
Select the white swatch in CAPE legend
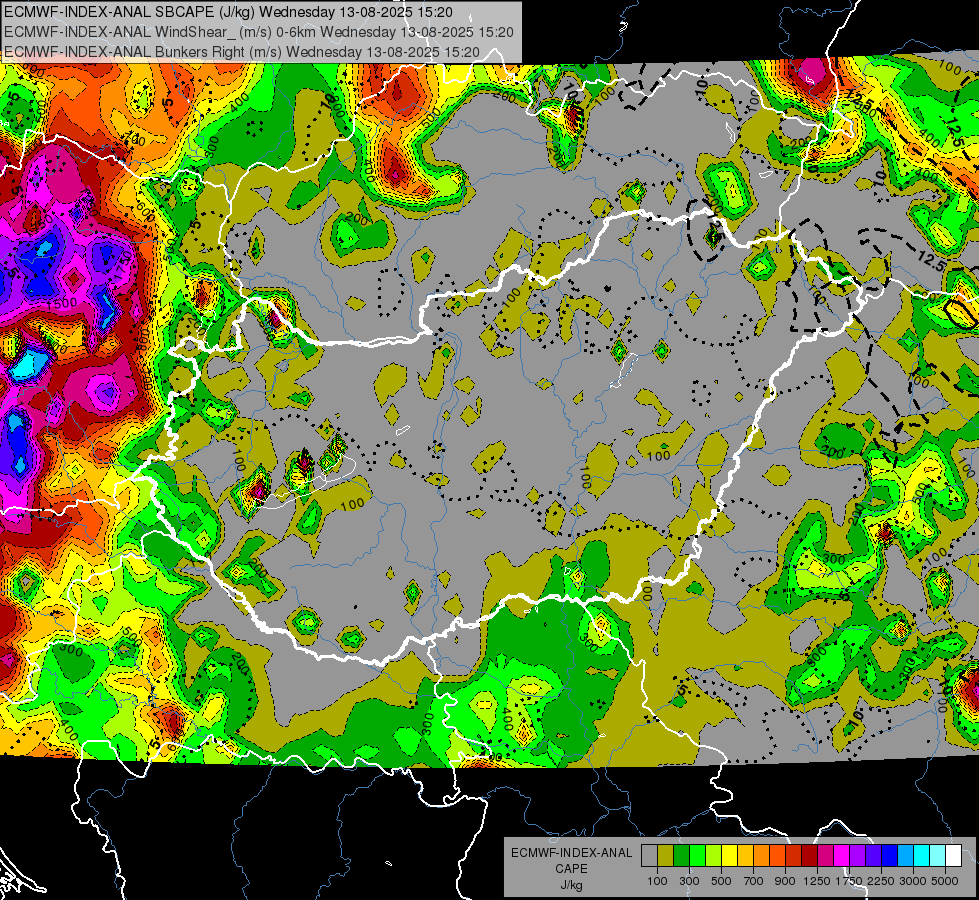pos(953,856)
